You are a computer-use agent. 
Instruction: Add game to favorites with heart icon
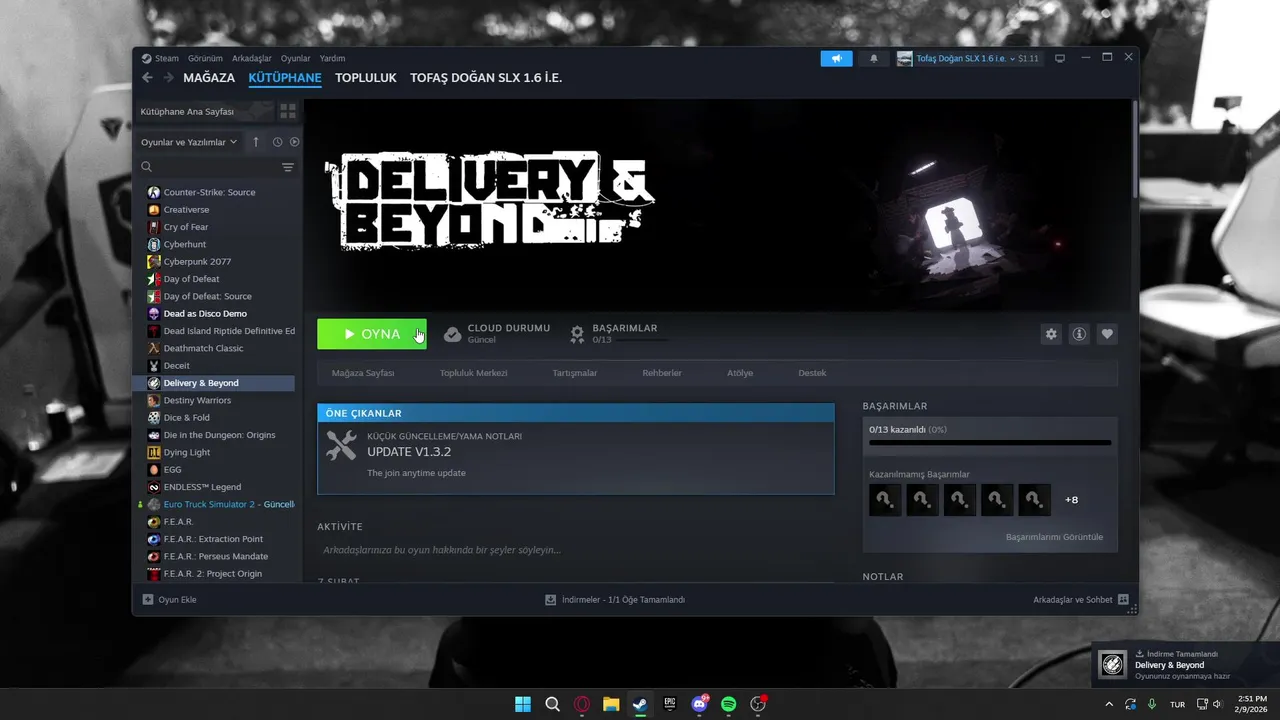1107,334
